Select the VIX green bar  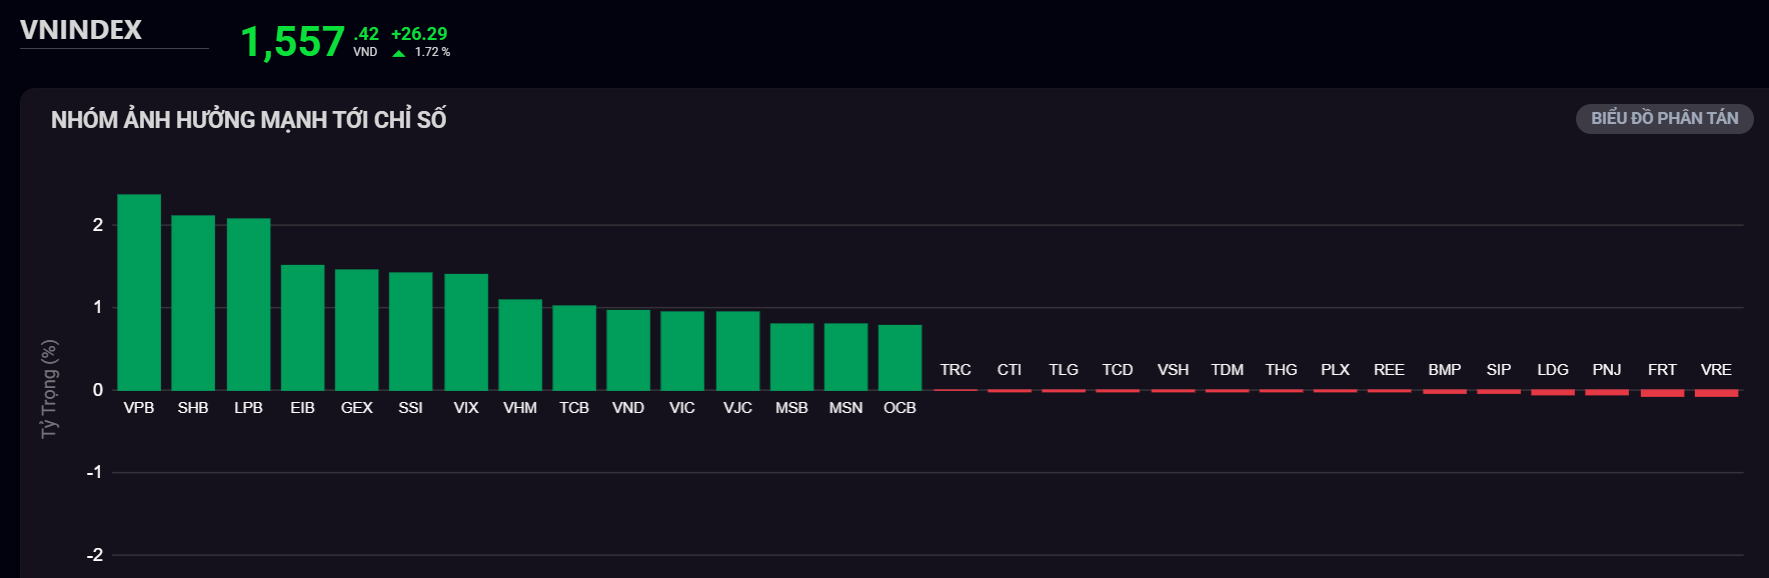pyautogui.click(x=466, y=332)
